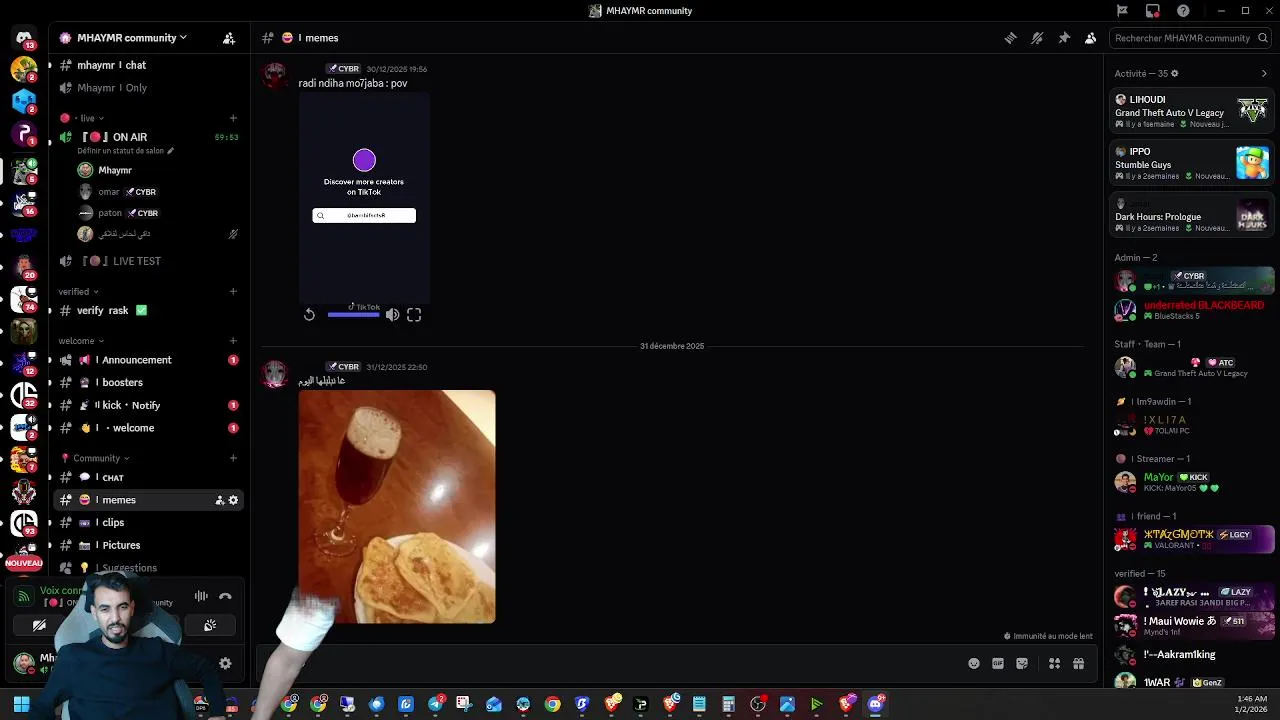
Task: Replay the TikTok video
Action: 309,315
